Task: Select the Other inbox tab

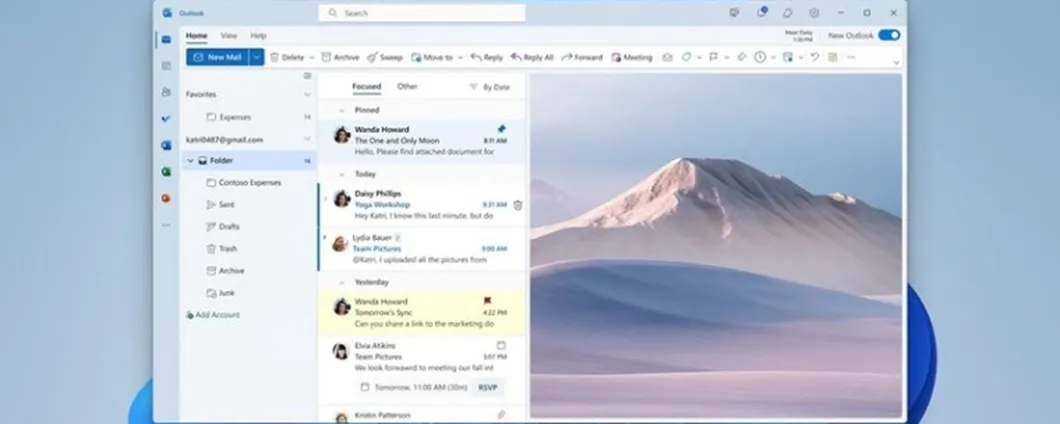Action: [407, 87]
